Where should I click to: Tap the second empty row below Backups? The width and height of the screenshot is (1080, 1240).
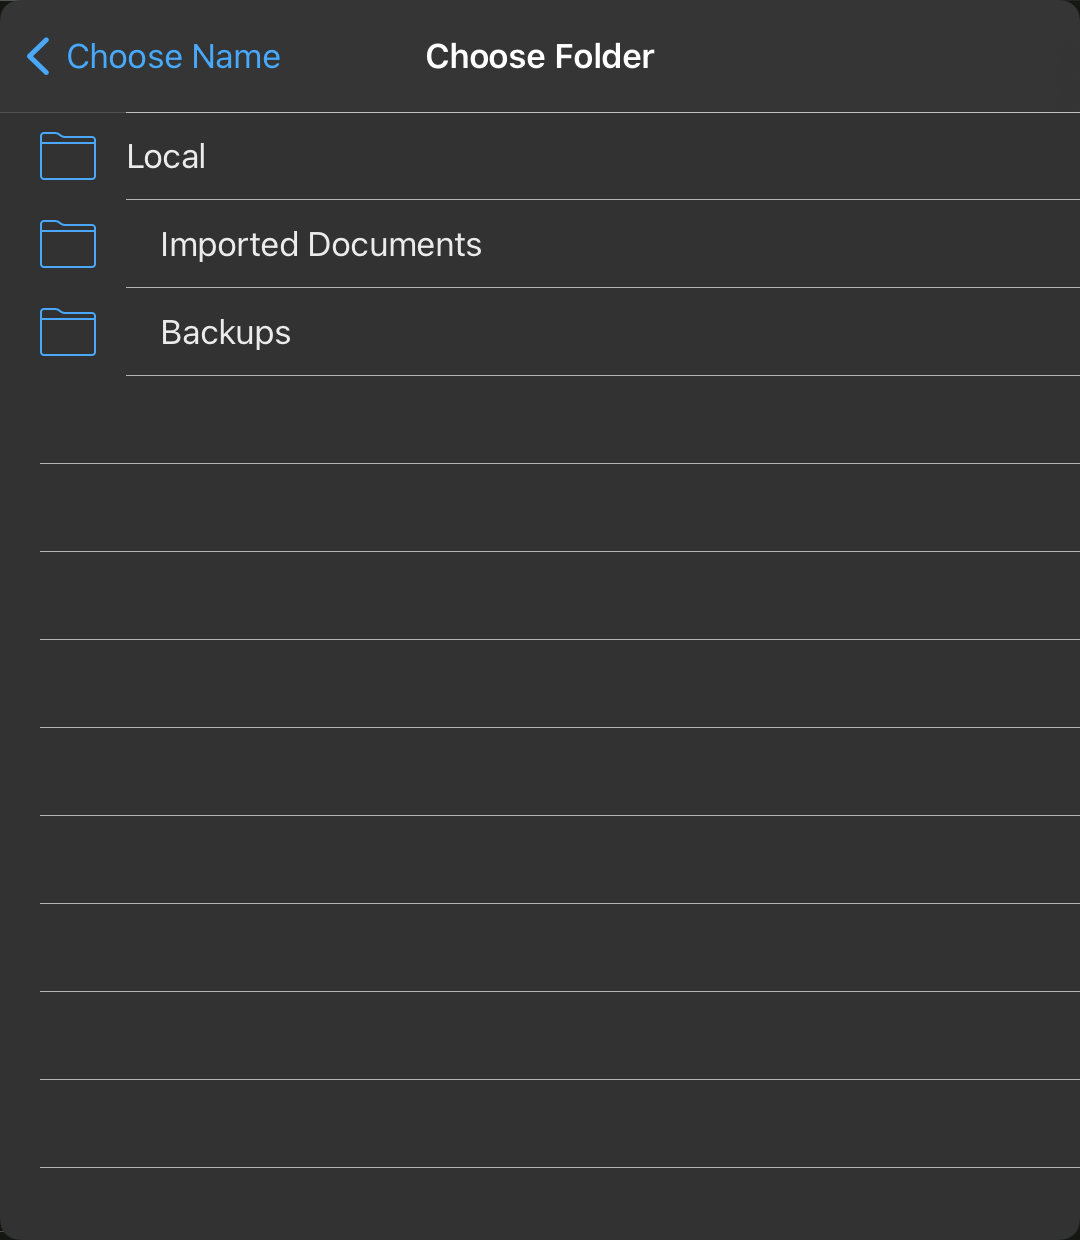[540, 508]
